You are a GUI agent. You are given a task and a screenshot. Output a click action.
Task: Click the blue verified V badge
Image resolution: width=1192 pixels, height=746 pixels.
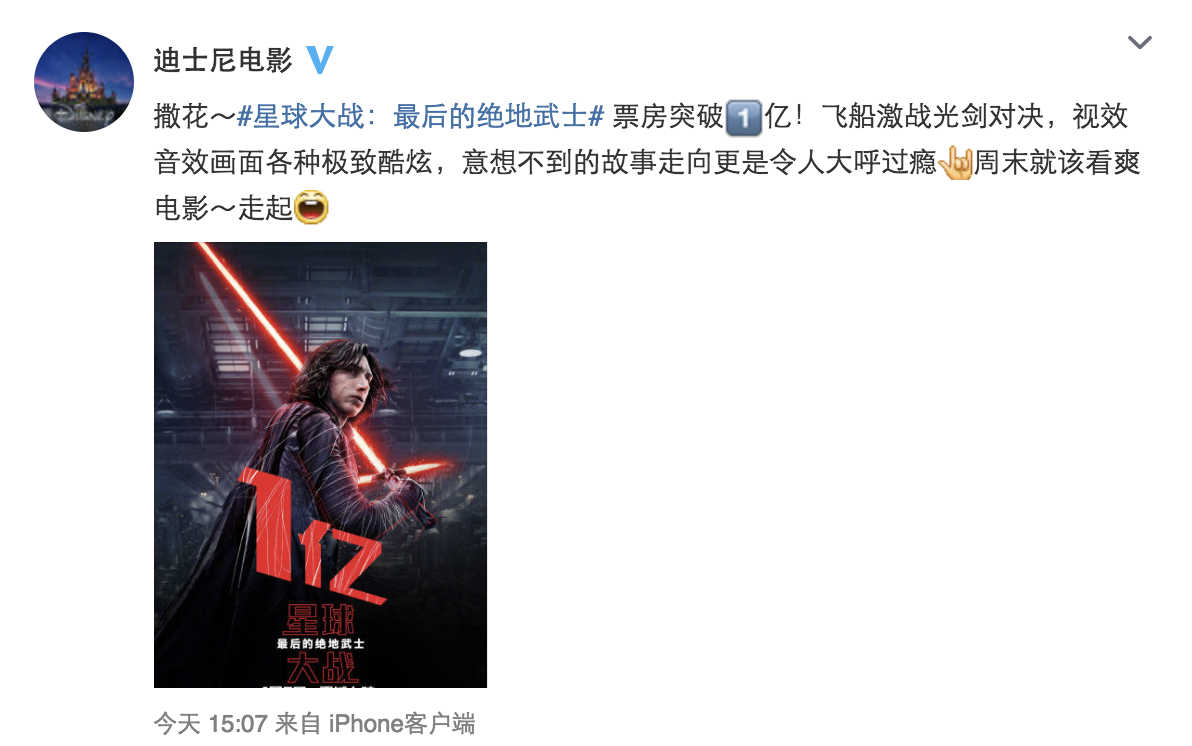320,59
